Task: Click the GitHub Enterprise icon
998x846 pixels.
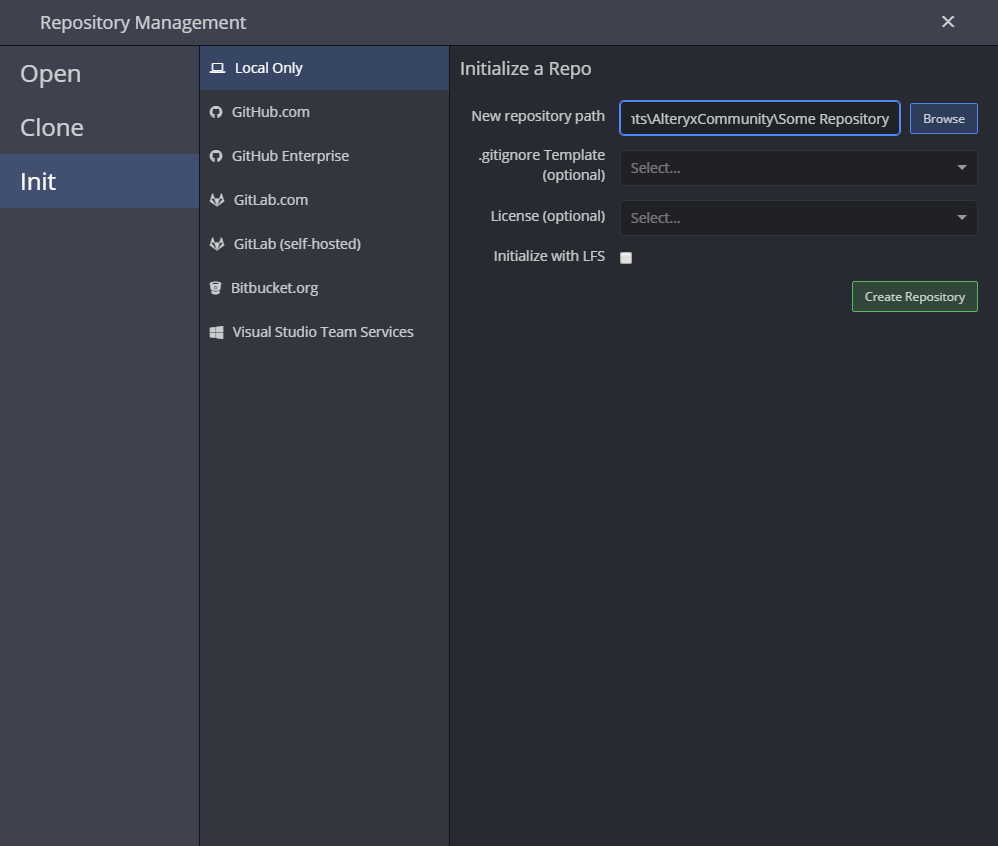Action: (x=216, y=156)
